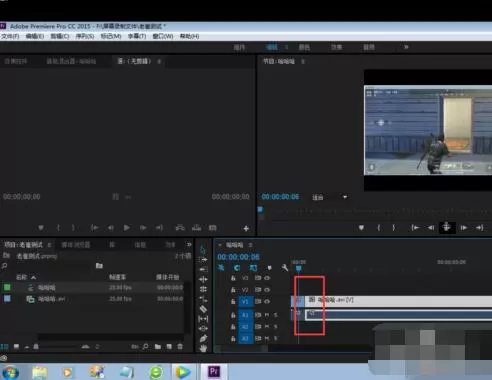Open the Program monitor panel menu
This screenshot has width=492, height=380.
[x=303, y=61]
